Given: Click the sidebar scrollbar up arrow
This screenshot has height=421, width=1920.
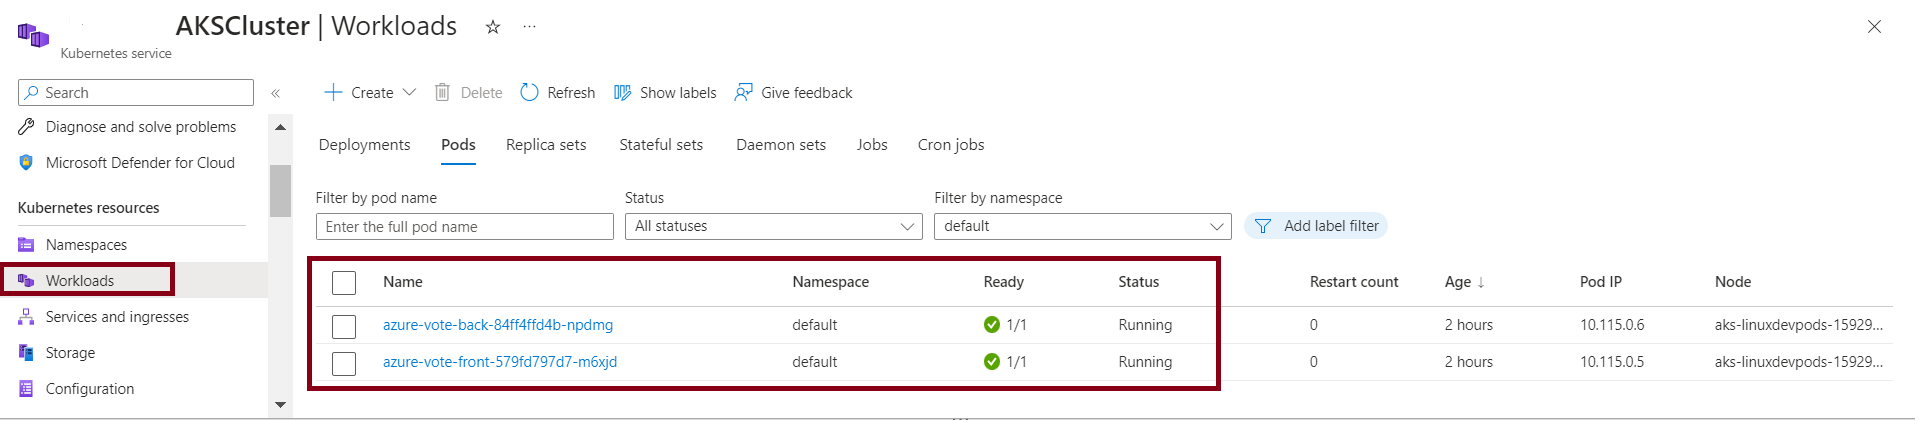Looking at the screenshot, I should [x=280, y=127].
